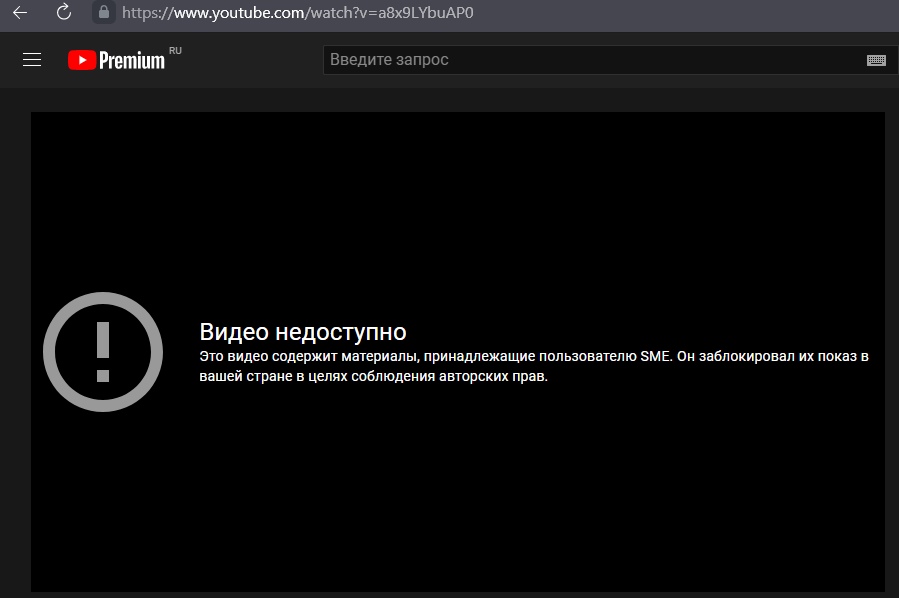The image size is (899, 598).
Task: Open site info via the padlock icon
Action: point(103,12)
